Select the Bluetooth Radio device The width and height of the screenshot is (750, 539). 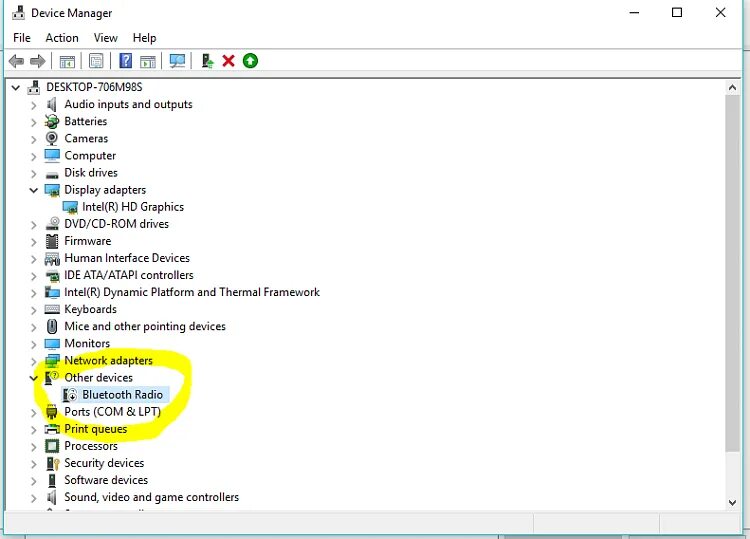click(x=122, y=395)
